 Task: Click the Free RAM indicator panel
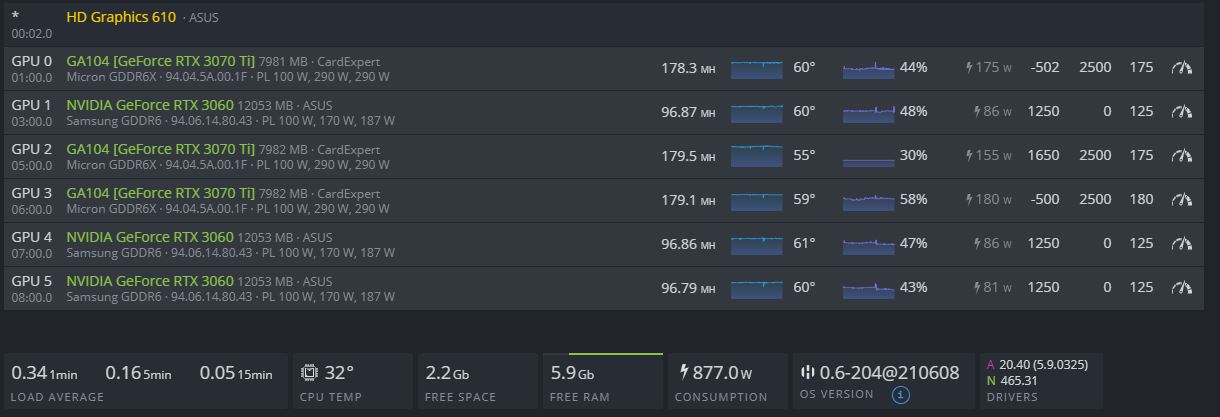click(x=602, y=381)
